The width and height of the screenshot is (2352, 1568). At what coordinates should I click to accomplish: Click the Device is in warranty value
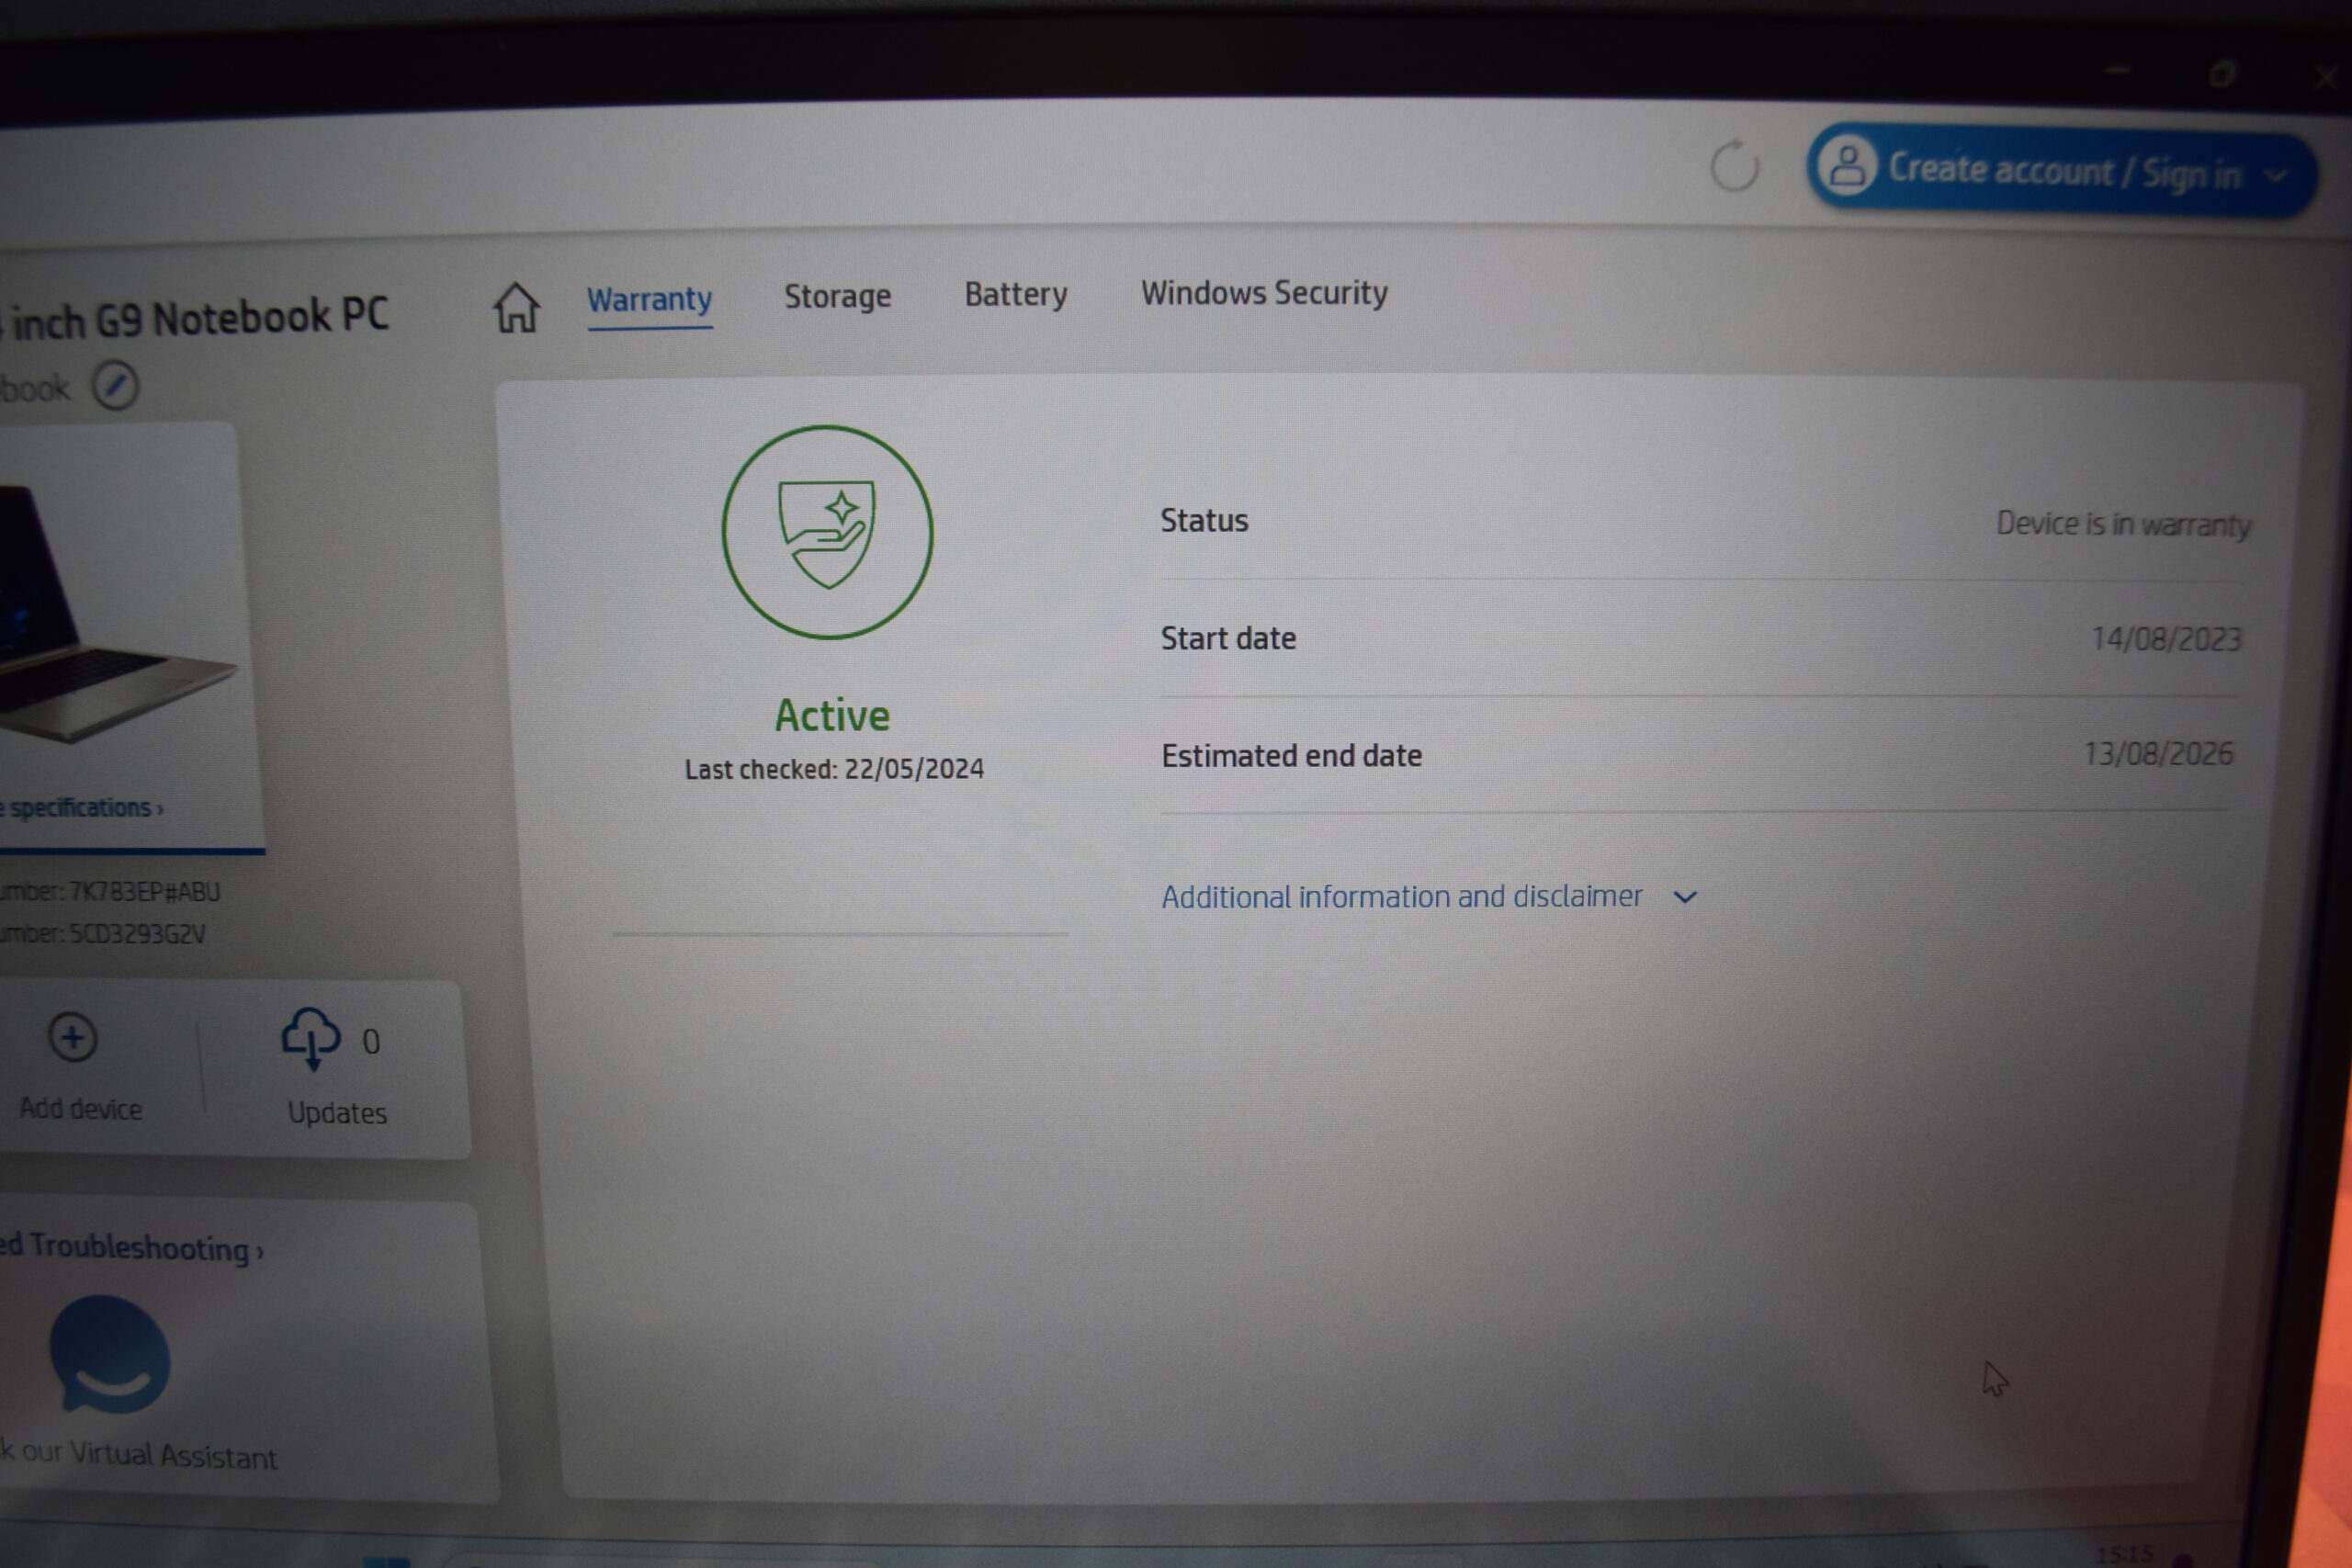click(x=2123, y=524)
